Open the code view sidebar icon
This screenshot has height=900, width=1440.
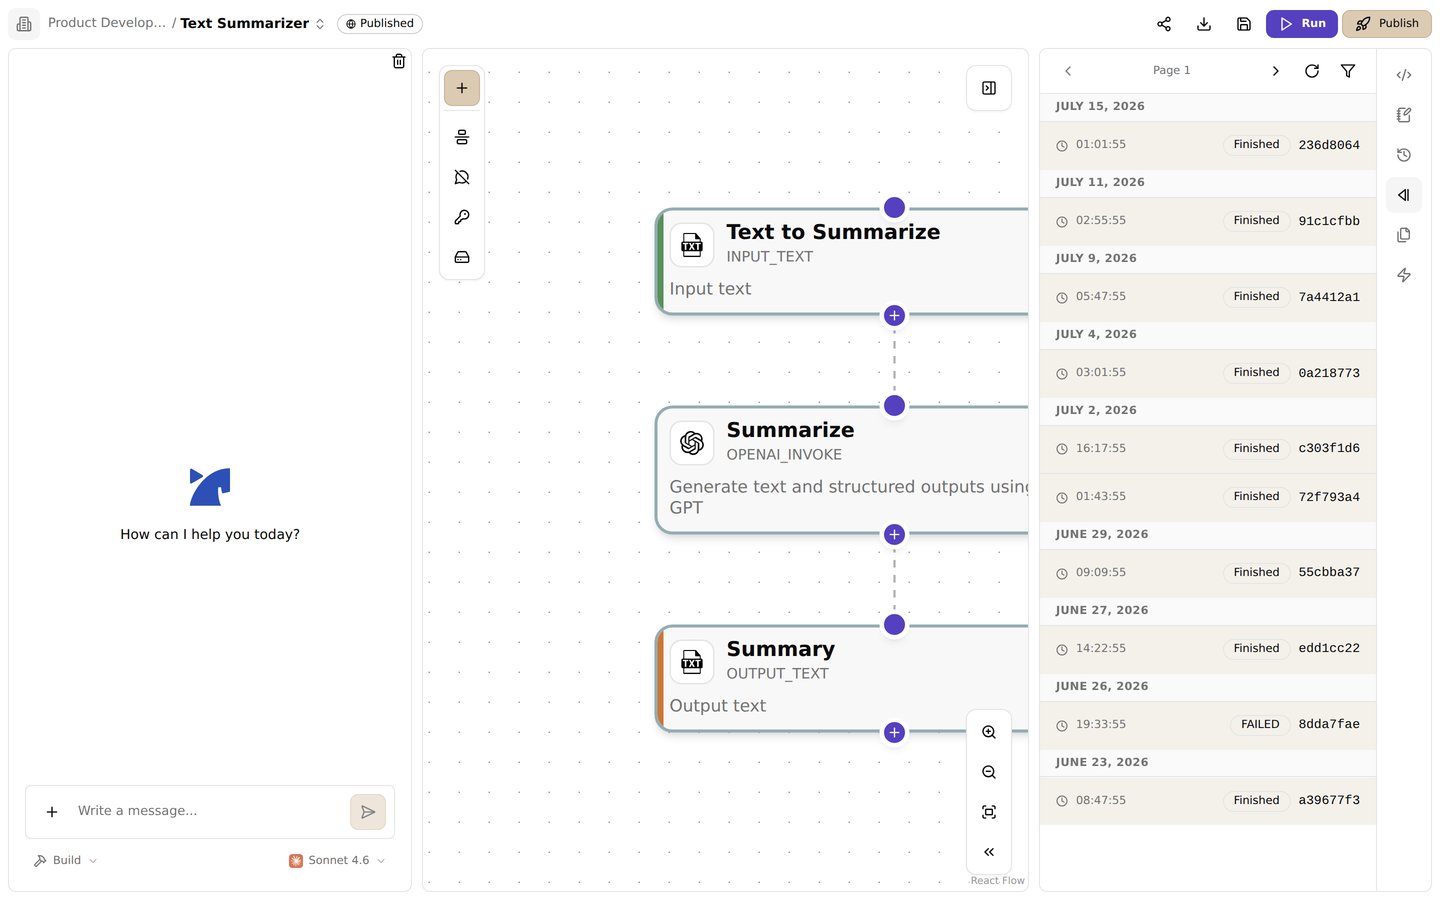click(x=1404, y=75)
